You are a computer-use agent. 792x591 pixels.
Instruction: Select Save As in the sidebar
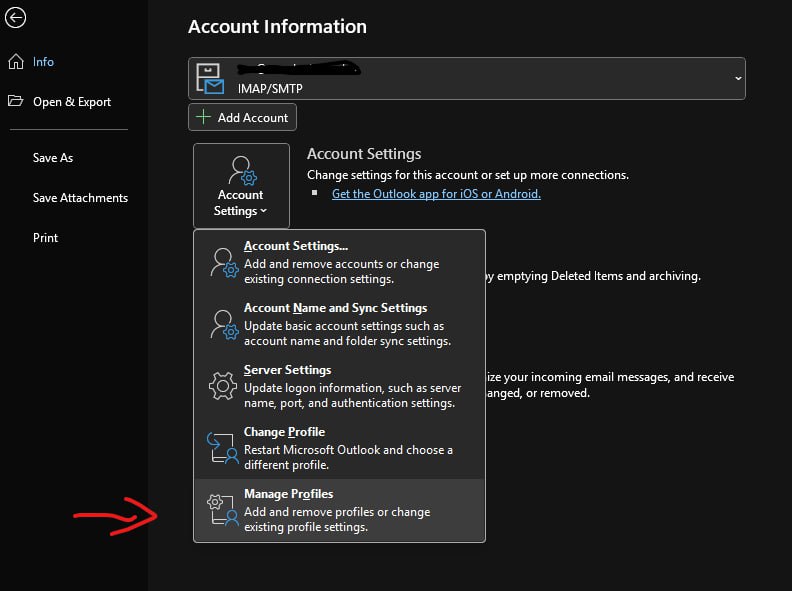click(x=53, y=158)
